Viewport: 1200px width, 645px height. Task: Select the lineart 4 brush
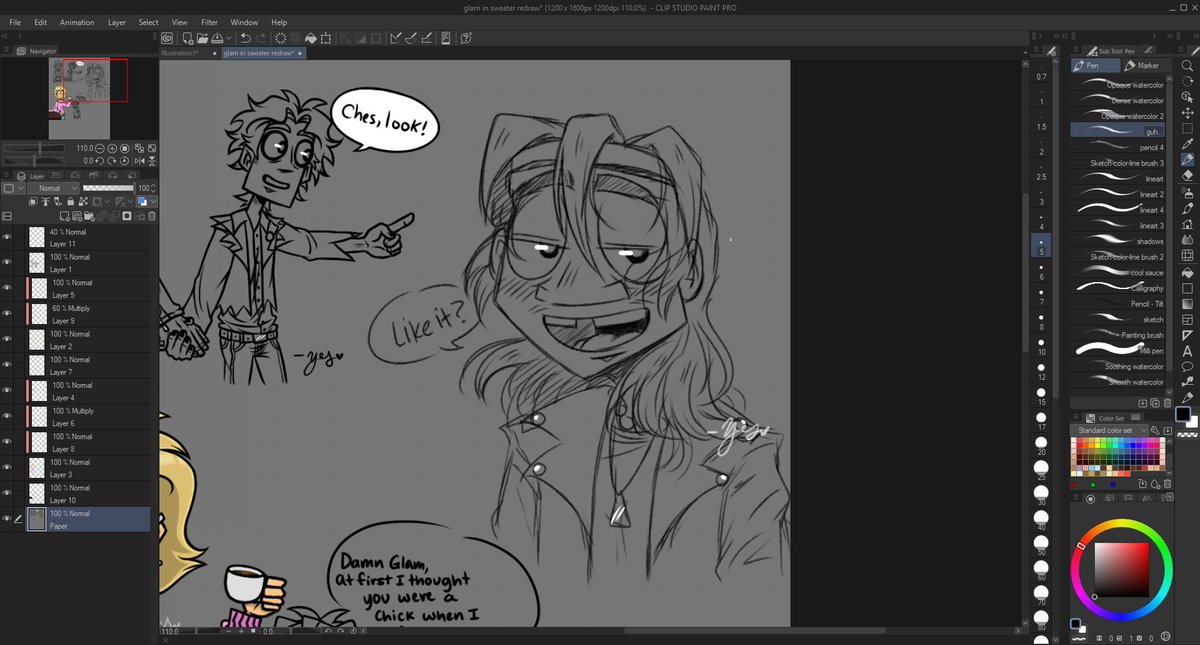(x=1118, y=210)
